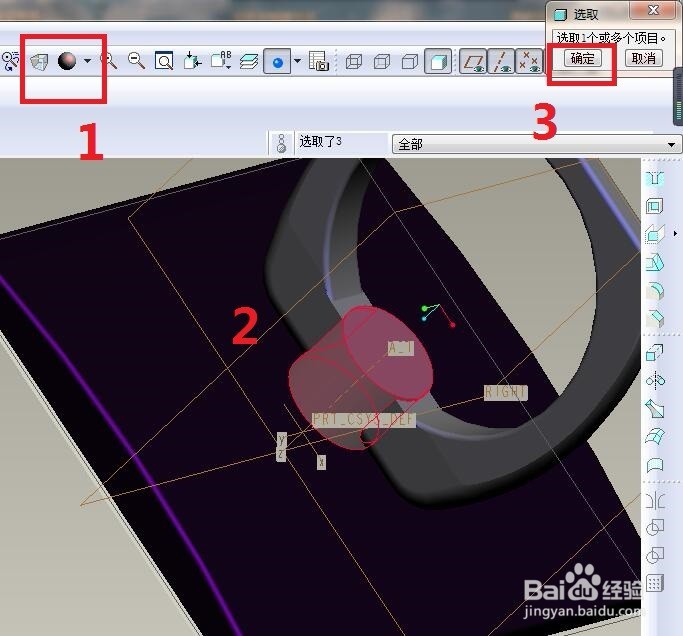This screenshot has width=683, height=636.
Task: Open the 全部 selection filter dropdown
Action: (535, 144)
